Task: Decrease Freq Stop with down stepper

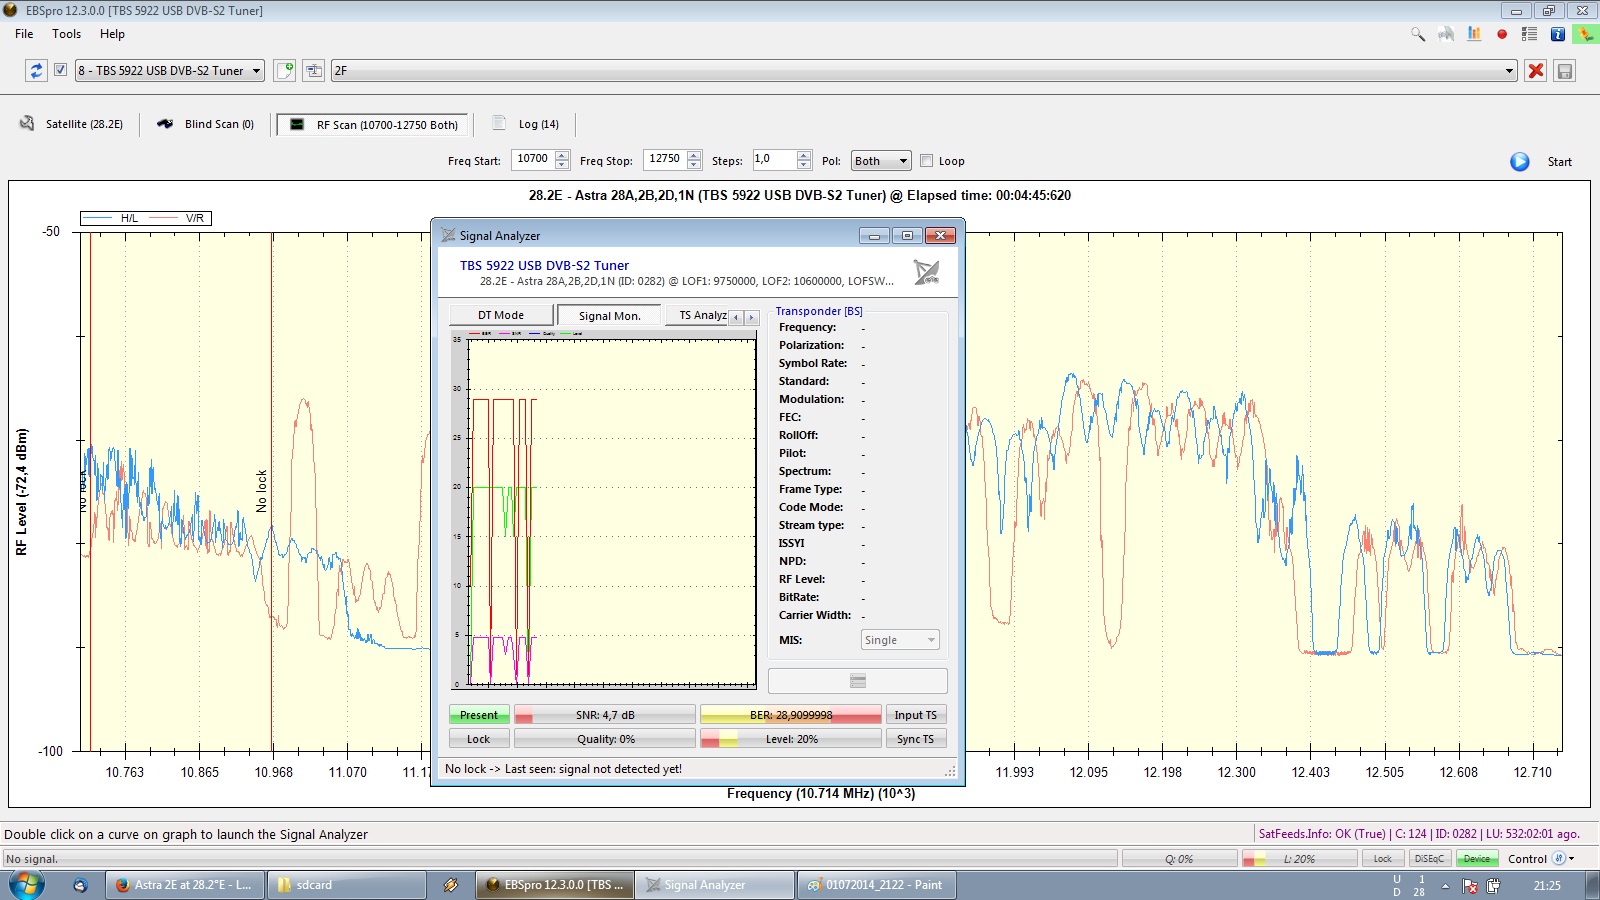Action: (x=694, y=166)
